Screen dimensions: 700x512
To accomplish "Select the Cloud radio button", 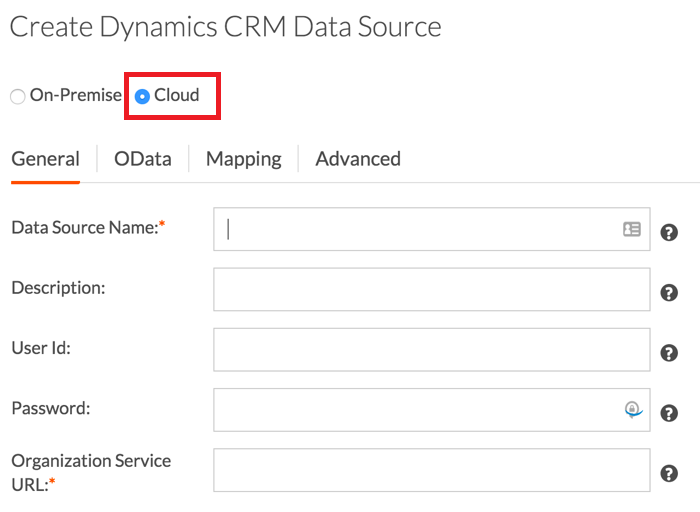I will (x=142, y=97).
